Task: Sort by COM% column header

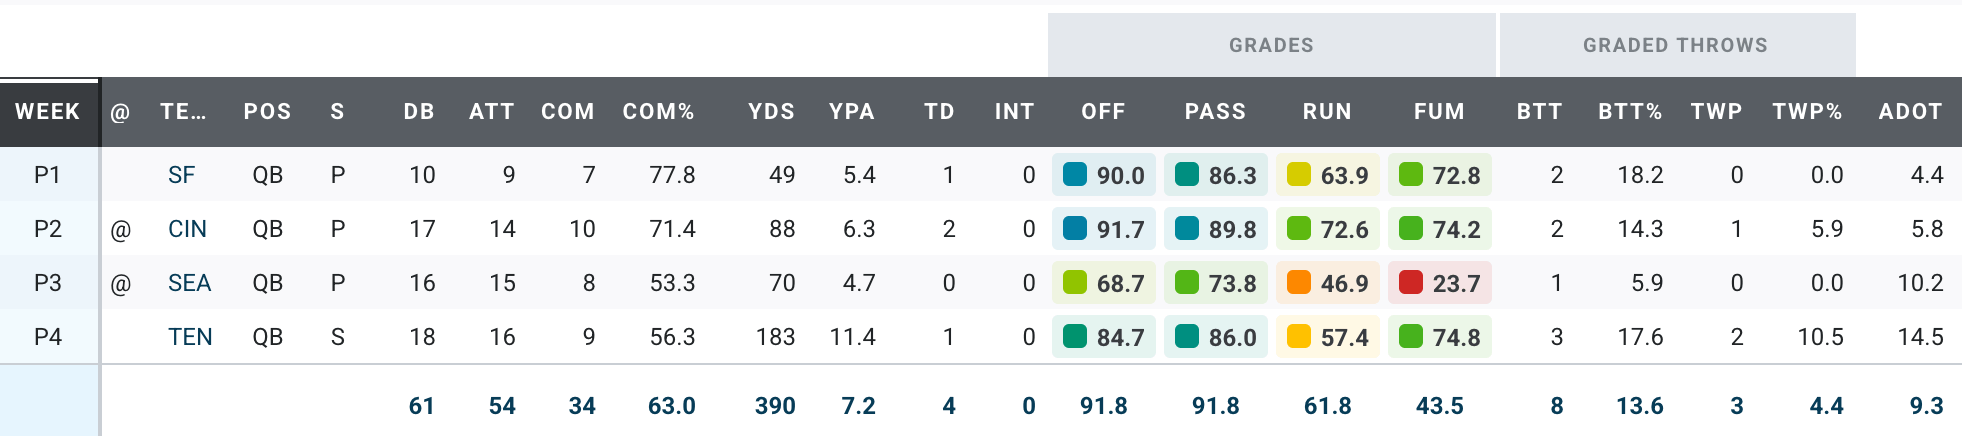Action: pyautogui.click(x=658, y=112)
